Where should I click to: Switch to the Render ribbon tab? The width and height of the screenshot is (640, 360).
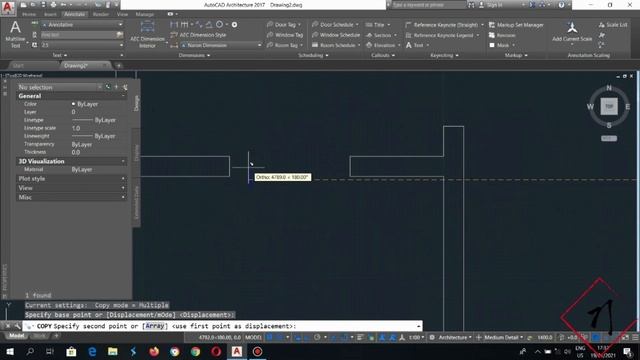pyautogui.click(x=100, y=14)
